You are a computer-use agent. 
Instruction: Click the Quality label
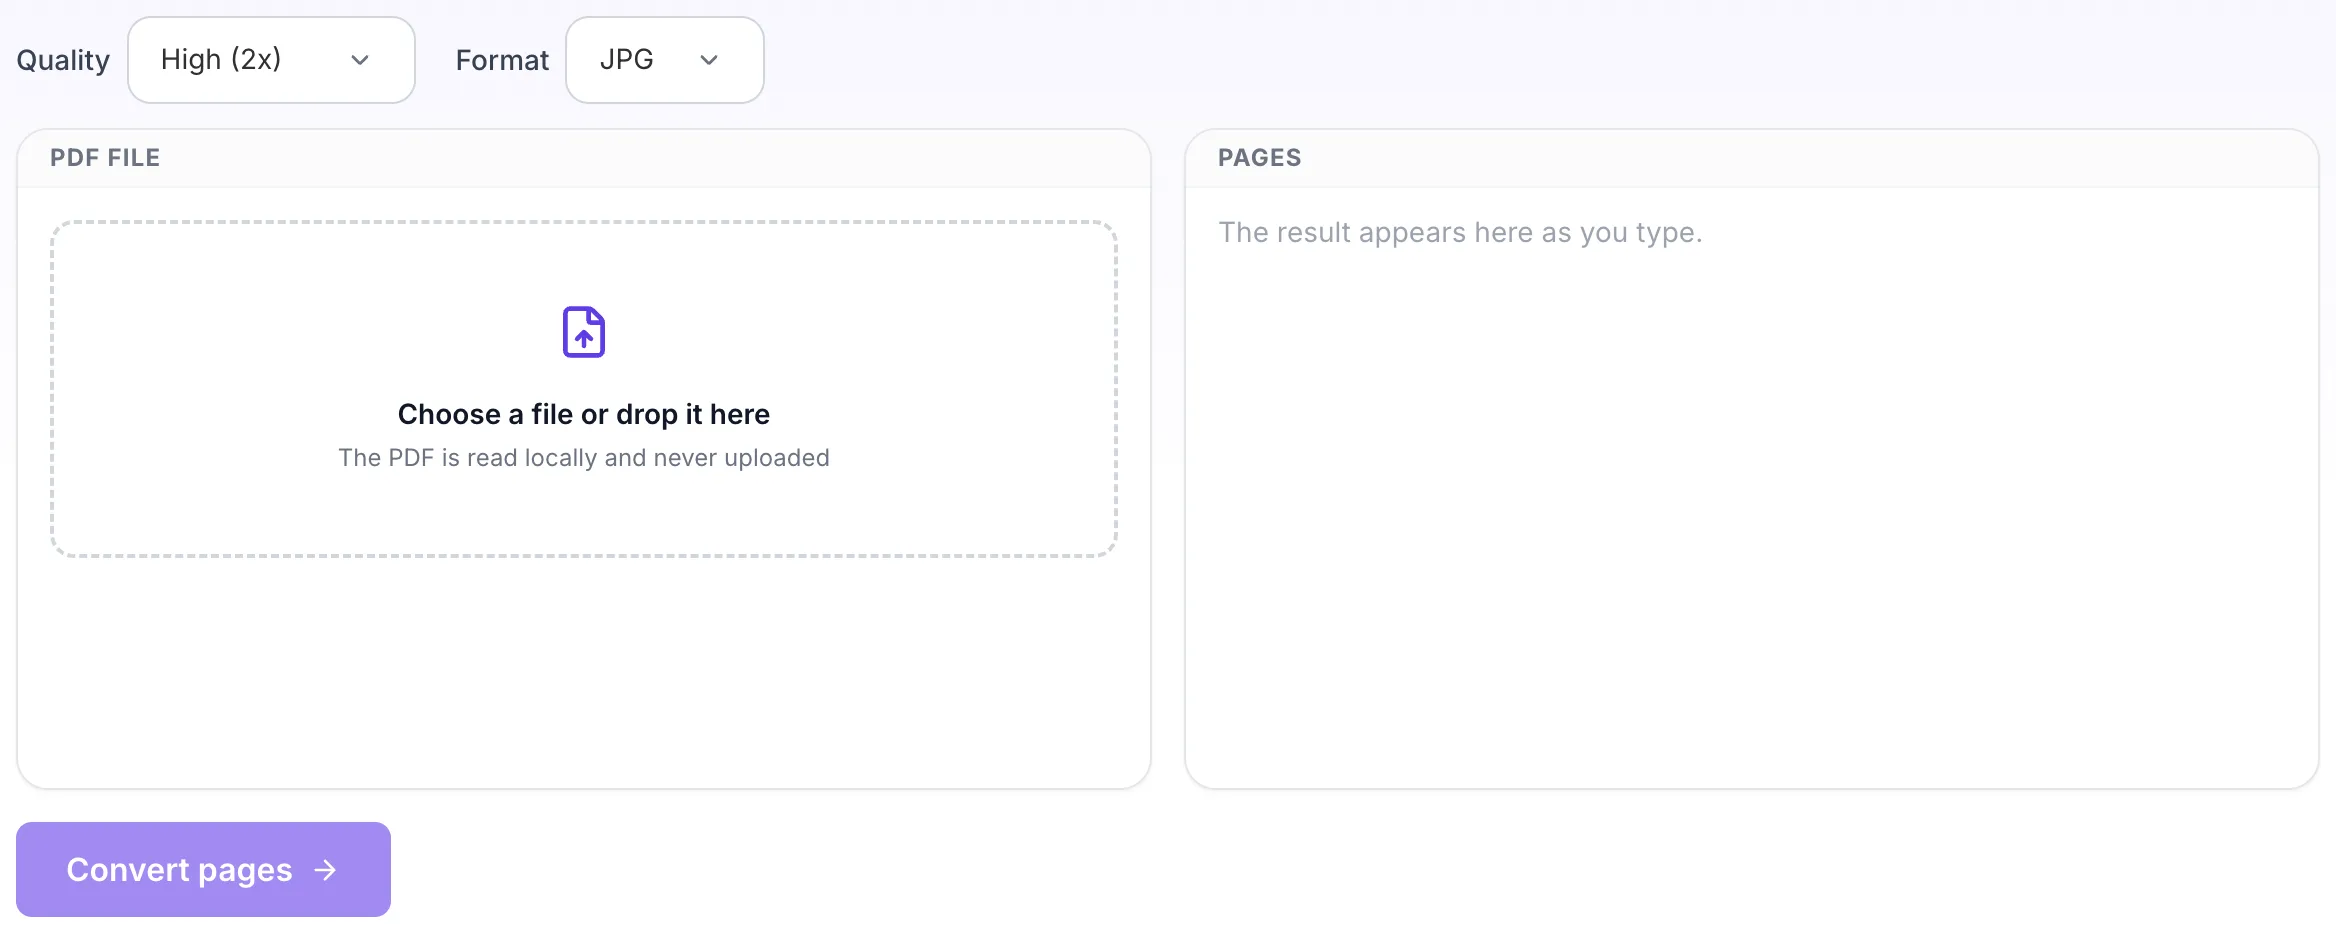[63, 61]
